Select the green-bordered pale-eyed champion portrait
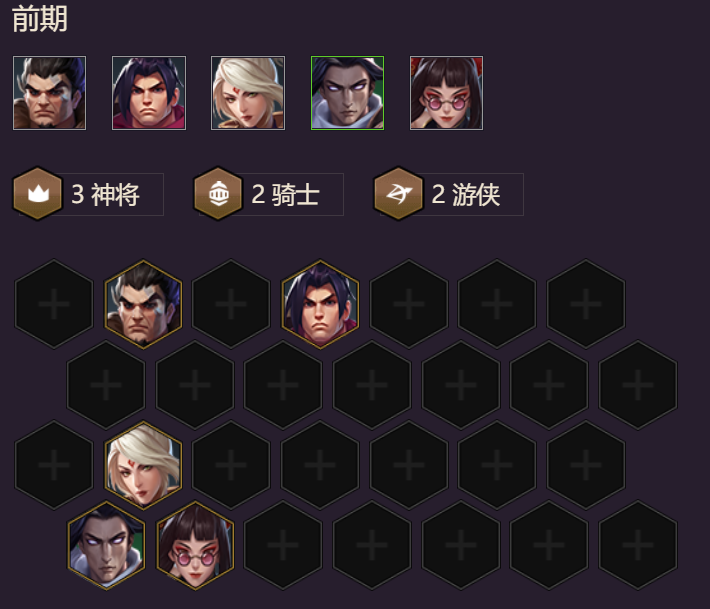 [x=347, y=93]
